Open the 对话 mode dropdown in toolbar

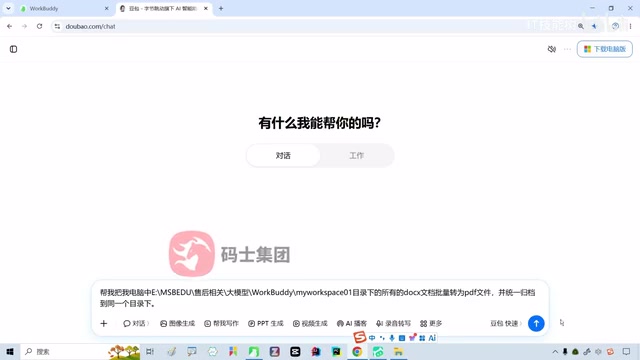coord(136,323)
